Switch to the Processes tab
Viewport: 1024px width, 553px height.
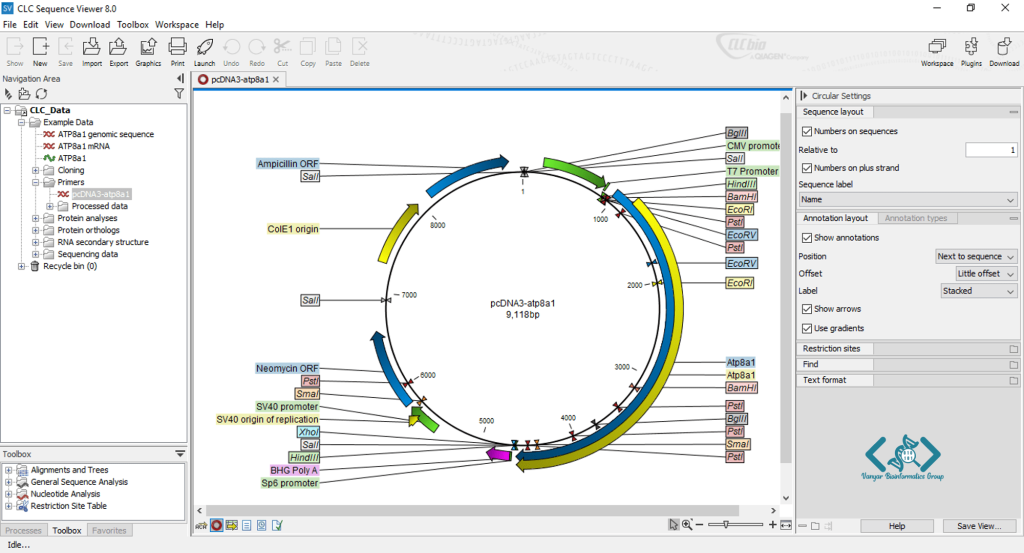tap(23, 531)
